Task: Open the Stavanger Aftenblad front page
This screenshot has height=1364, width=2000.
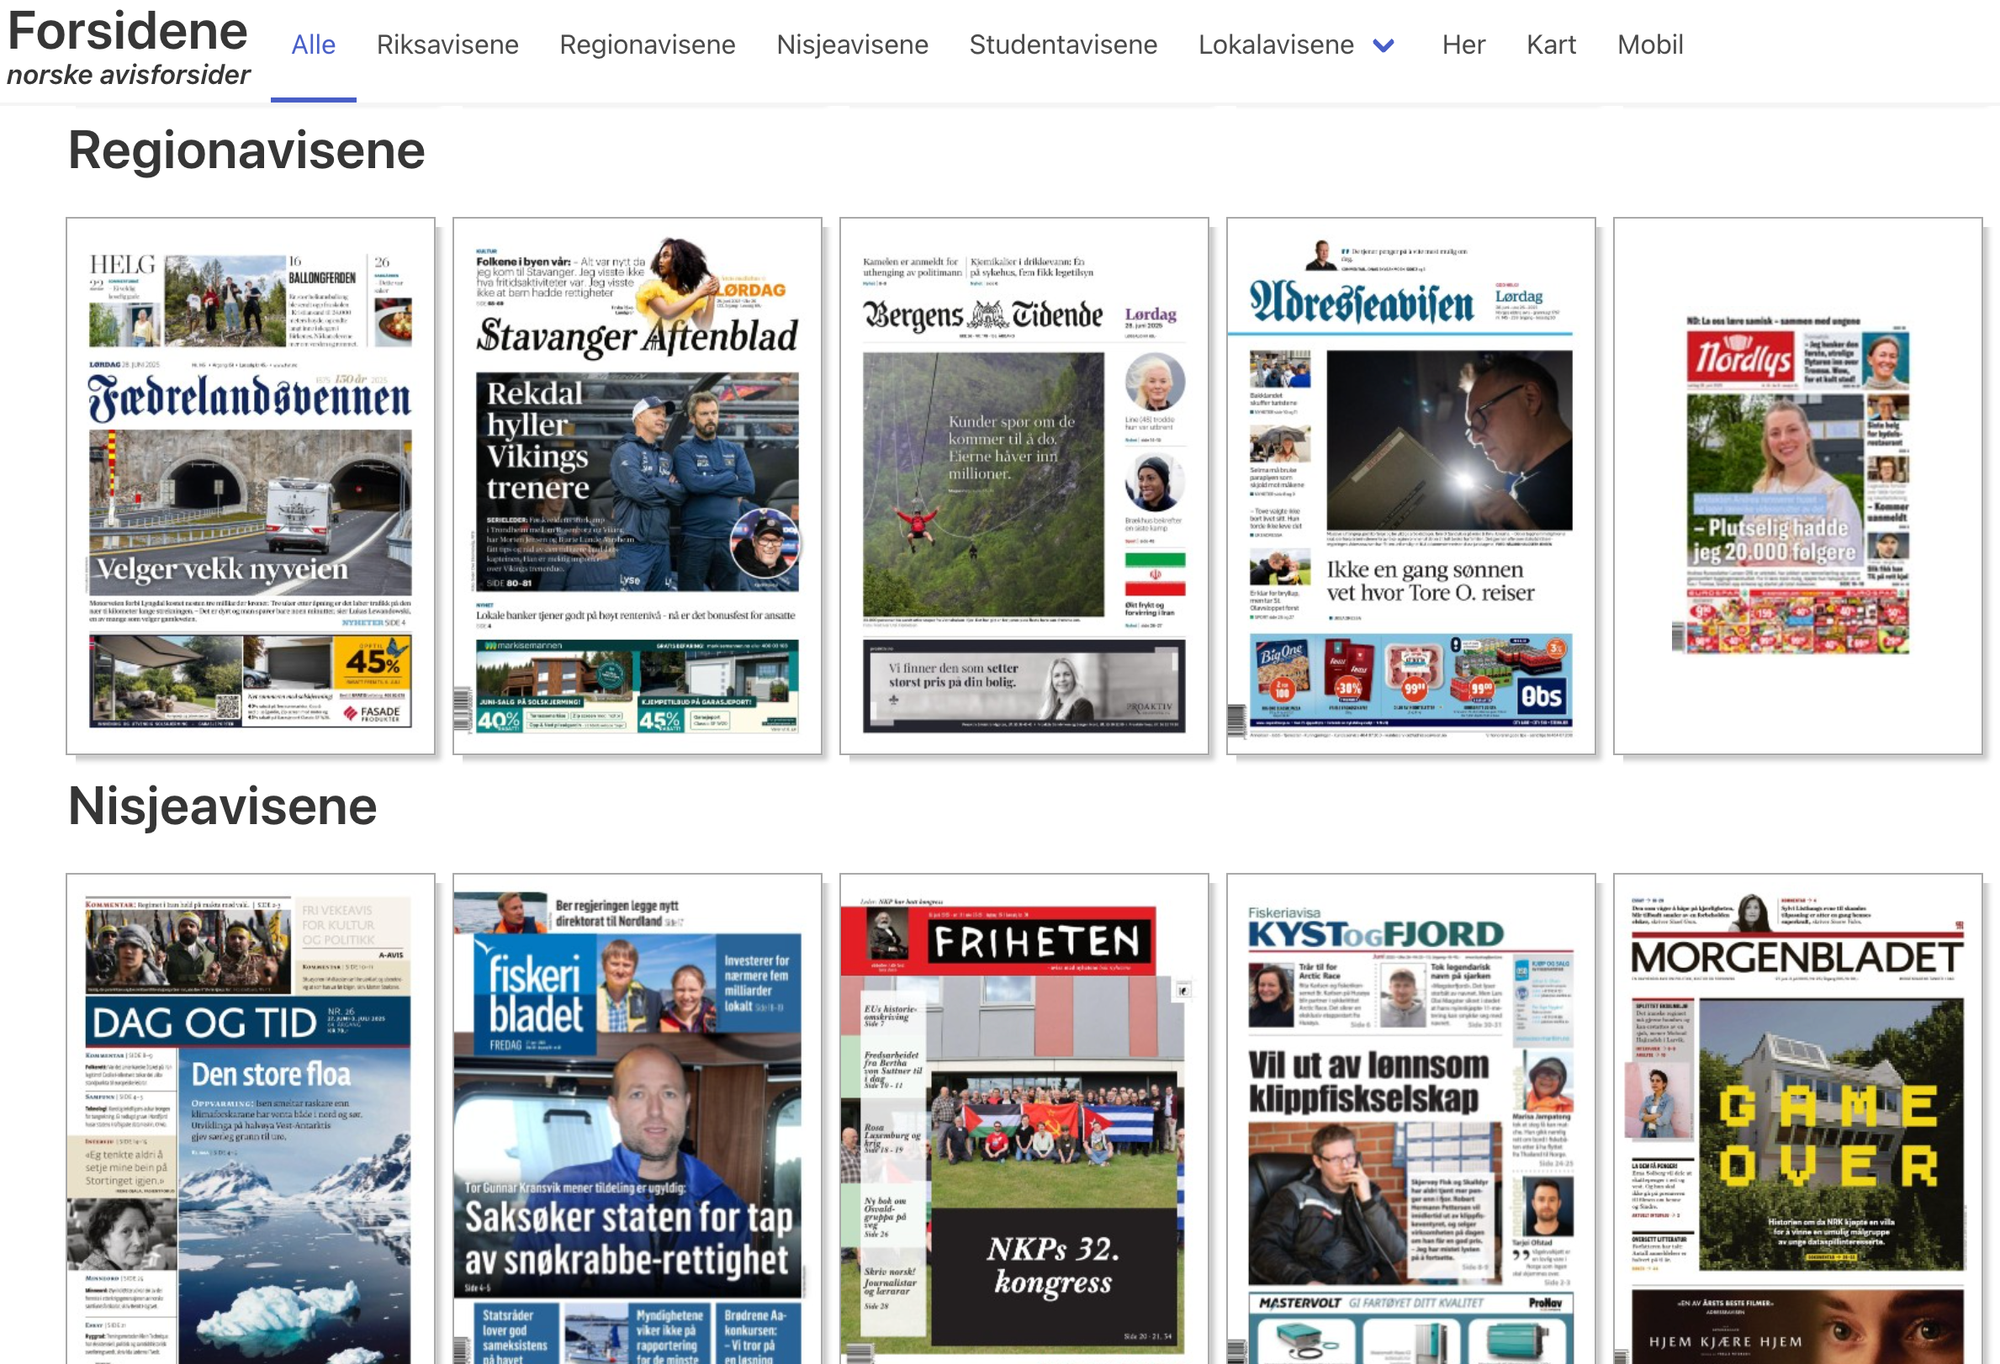Action: pos(637,486)
